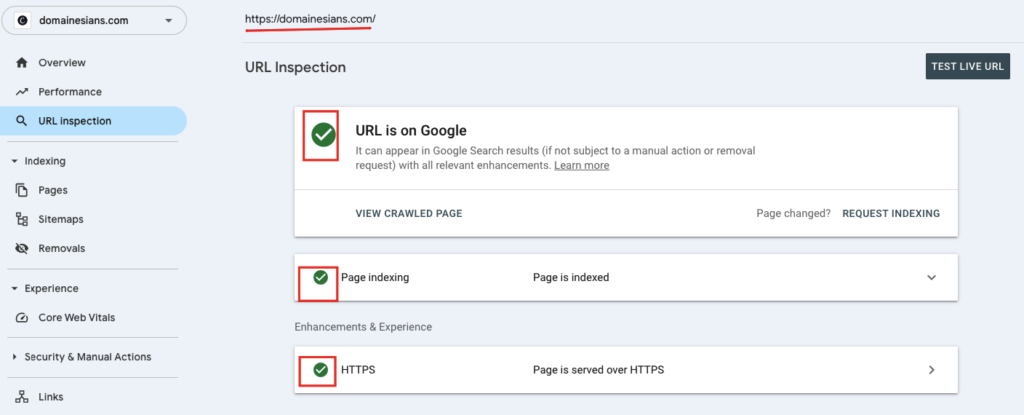Click VIEW CRAWLED PAGE
This screenshot has width=1024, height=415.
coord(409,214)
